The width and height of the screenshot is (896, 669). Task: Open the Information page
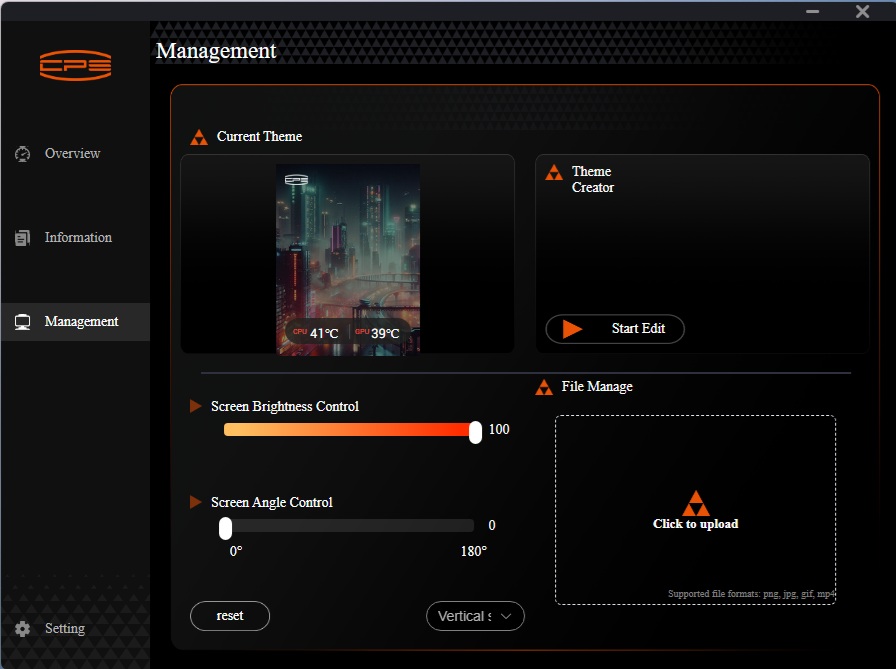tap(75, 237)
